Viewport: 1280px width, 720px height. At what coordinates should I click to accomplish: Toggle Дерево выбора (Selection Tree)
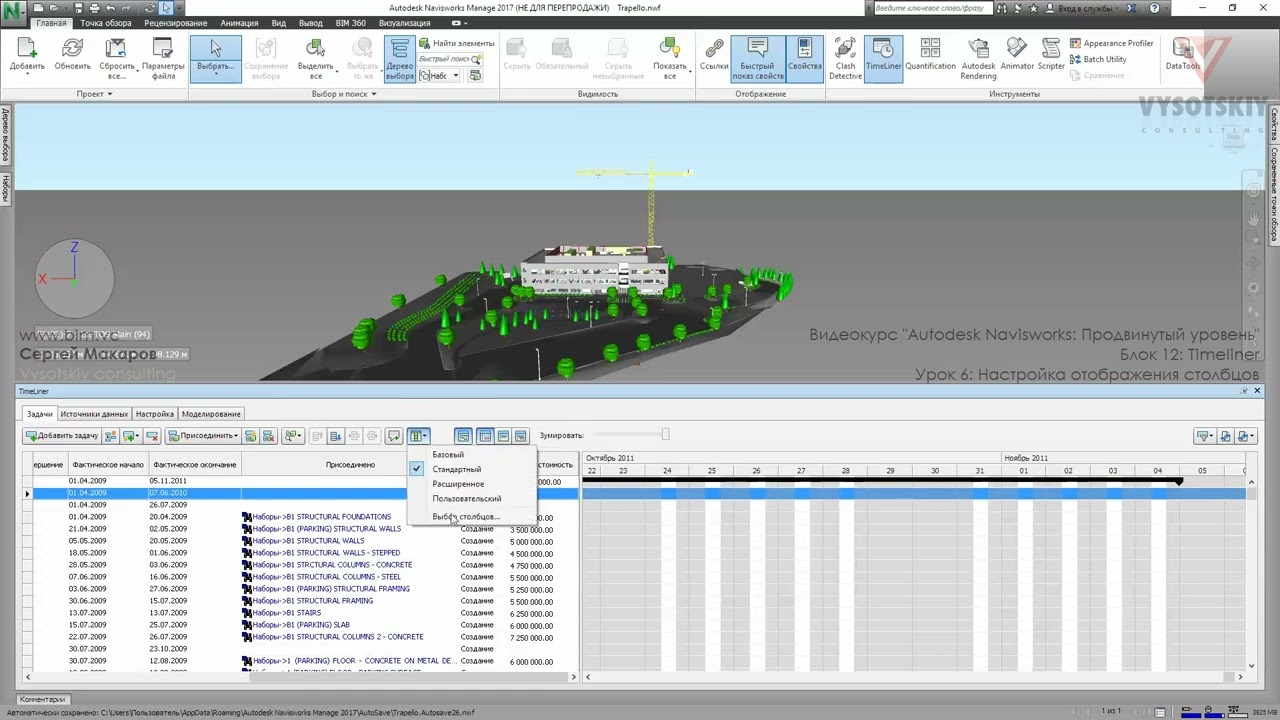tap(399, 60)
